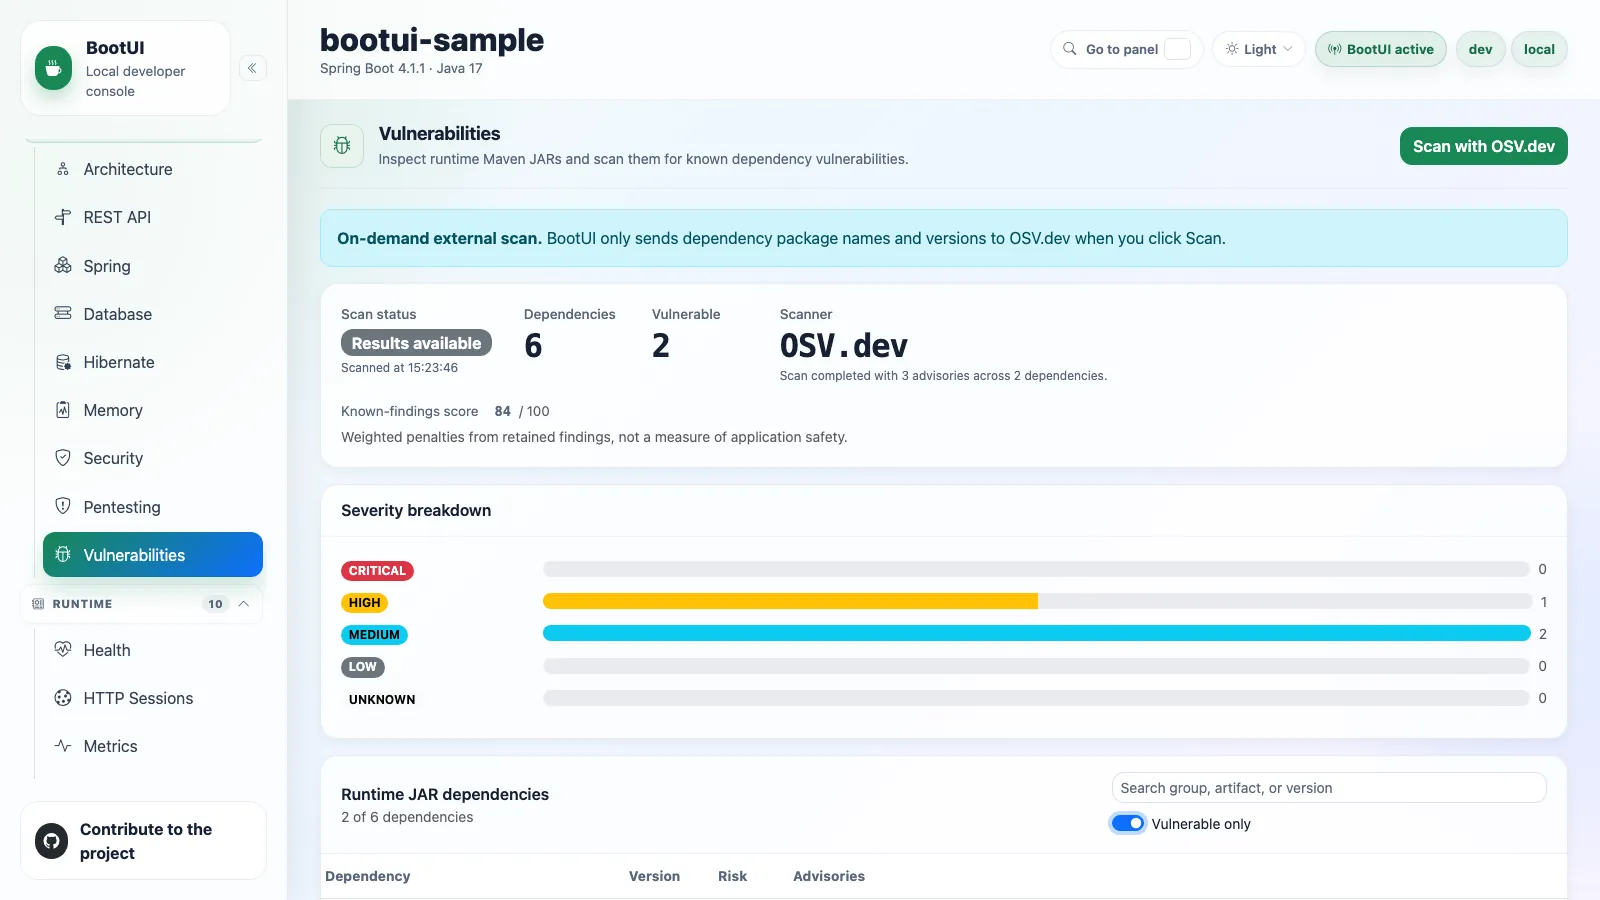Collapse the sidebar with the double-chevron button
1600x900 pixels.
tap(252, 68)
